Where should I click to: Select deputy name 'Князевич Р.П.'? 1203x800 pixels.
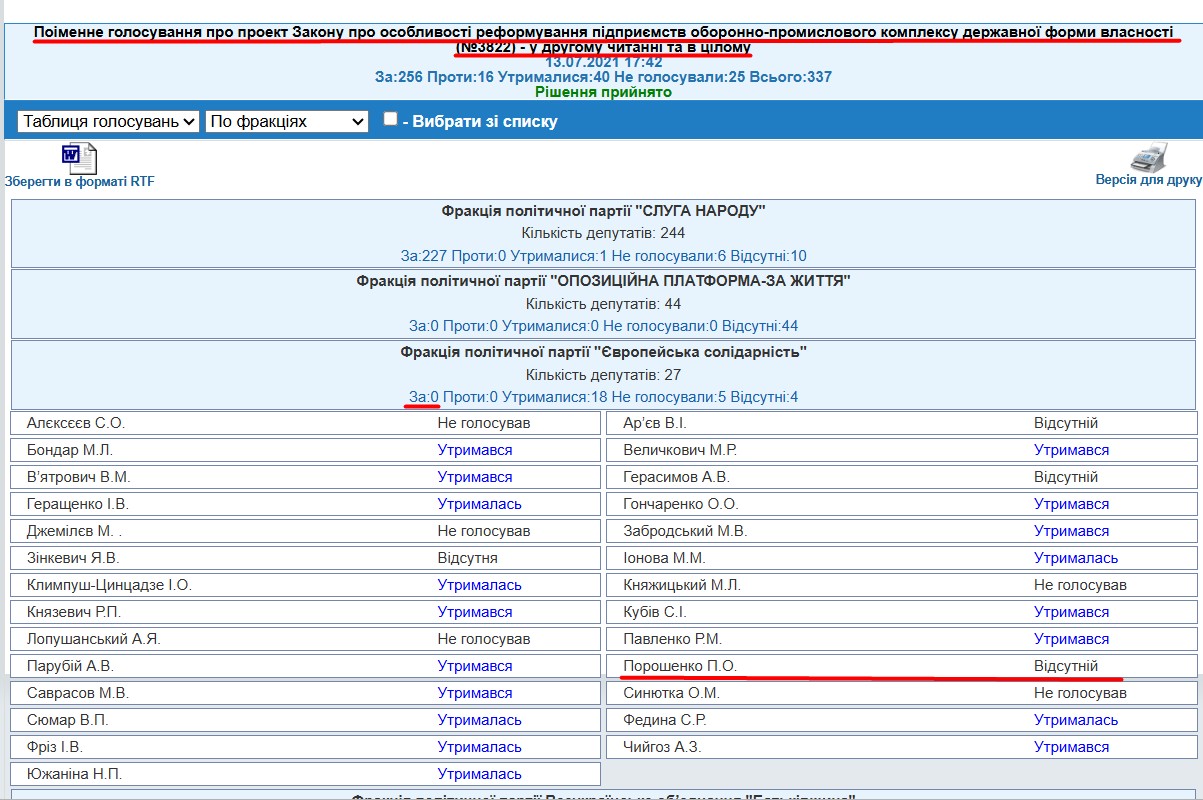[x=74, y=612]
